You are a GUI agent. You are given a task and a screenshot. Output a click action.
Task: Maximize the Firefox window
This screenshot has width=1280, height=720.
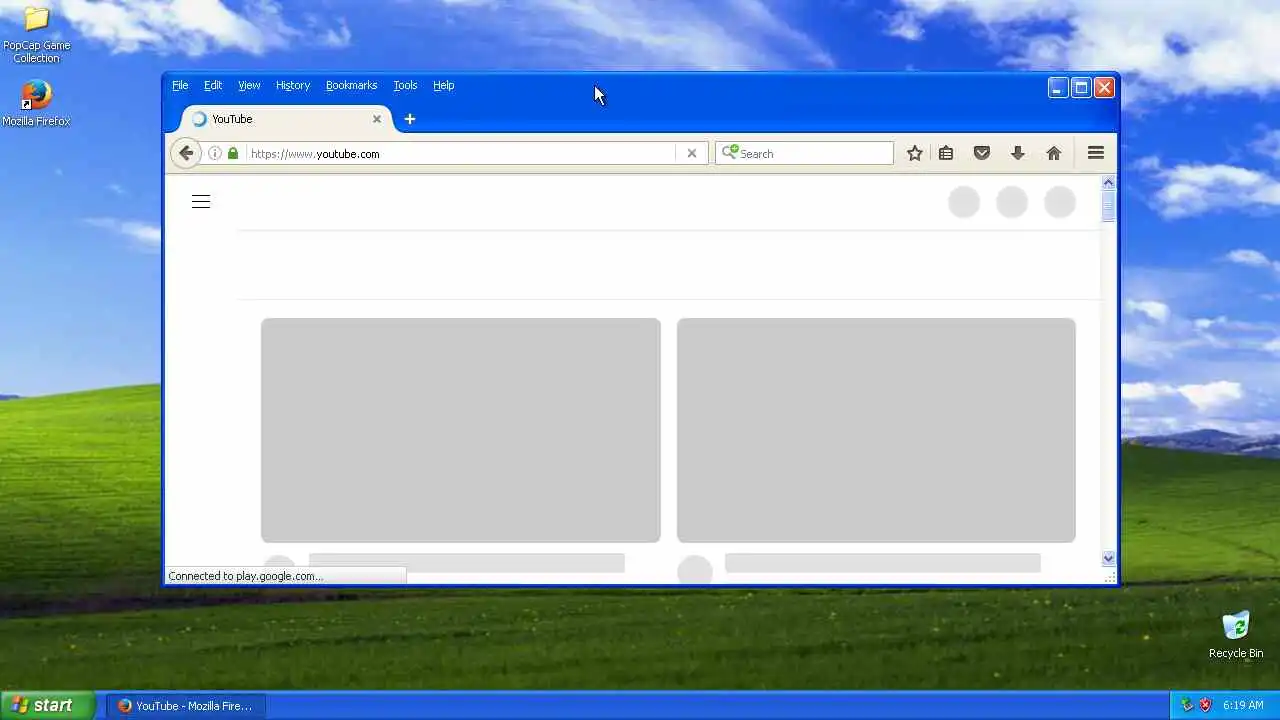coord(1081,88)
